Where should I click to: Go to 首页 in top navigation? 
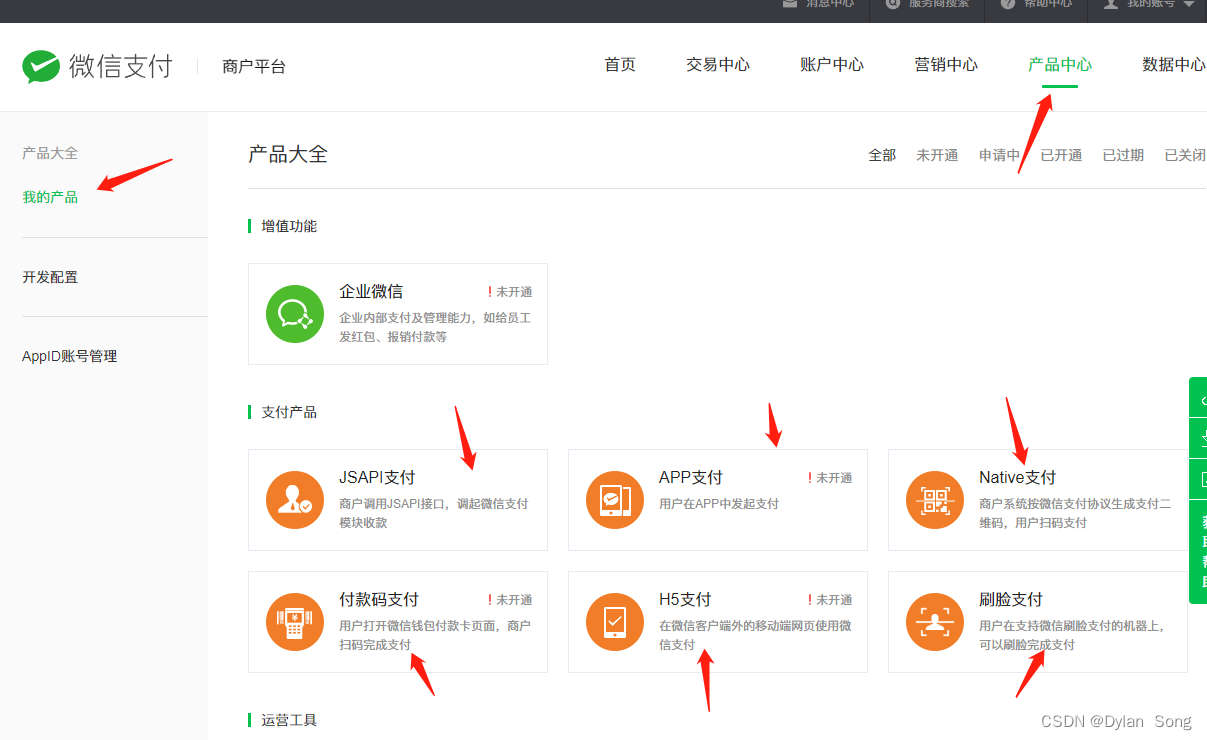620,65
